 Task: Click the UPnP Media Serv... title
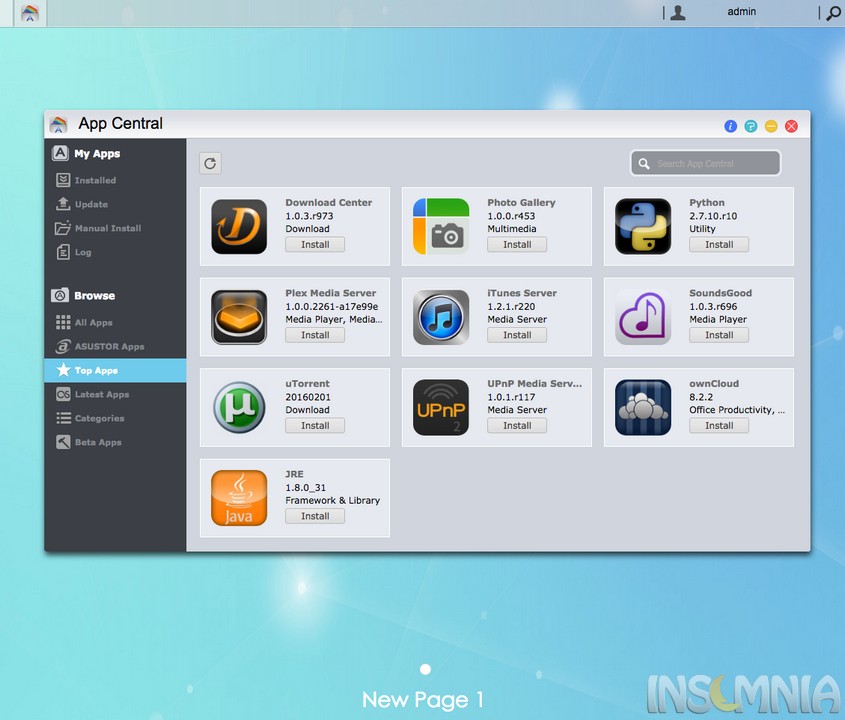tap(535, 384)
